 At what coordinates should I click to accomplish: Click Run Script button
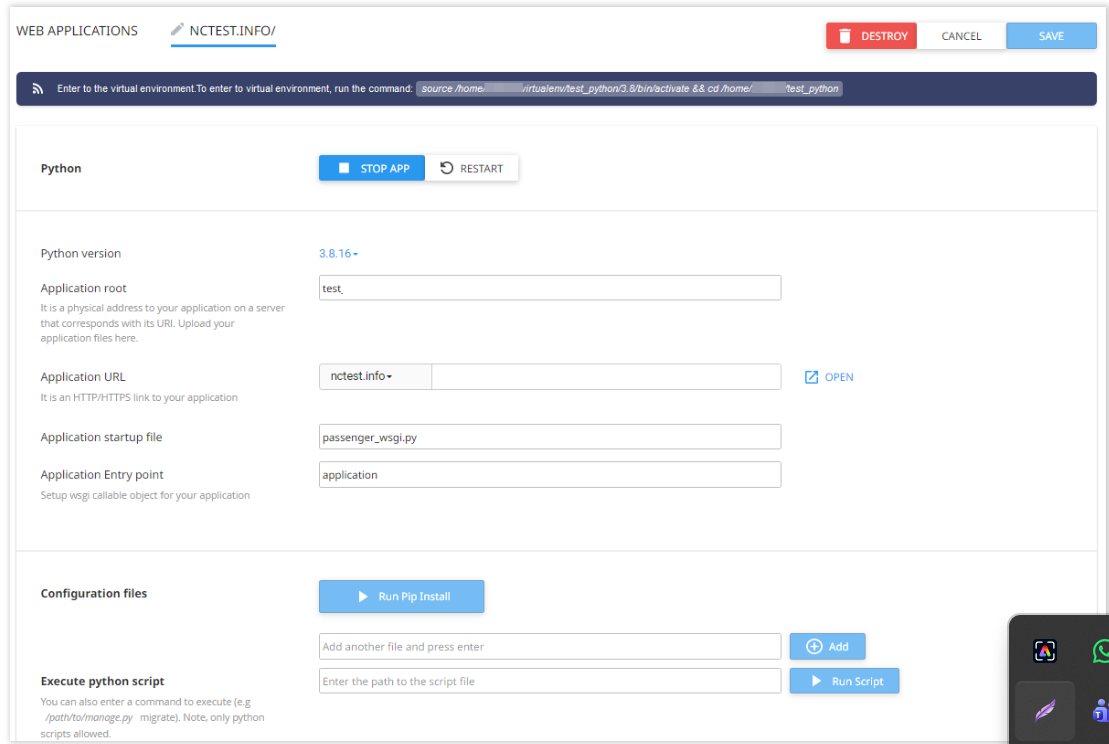coord(844,681)
